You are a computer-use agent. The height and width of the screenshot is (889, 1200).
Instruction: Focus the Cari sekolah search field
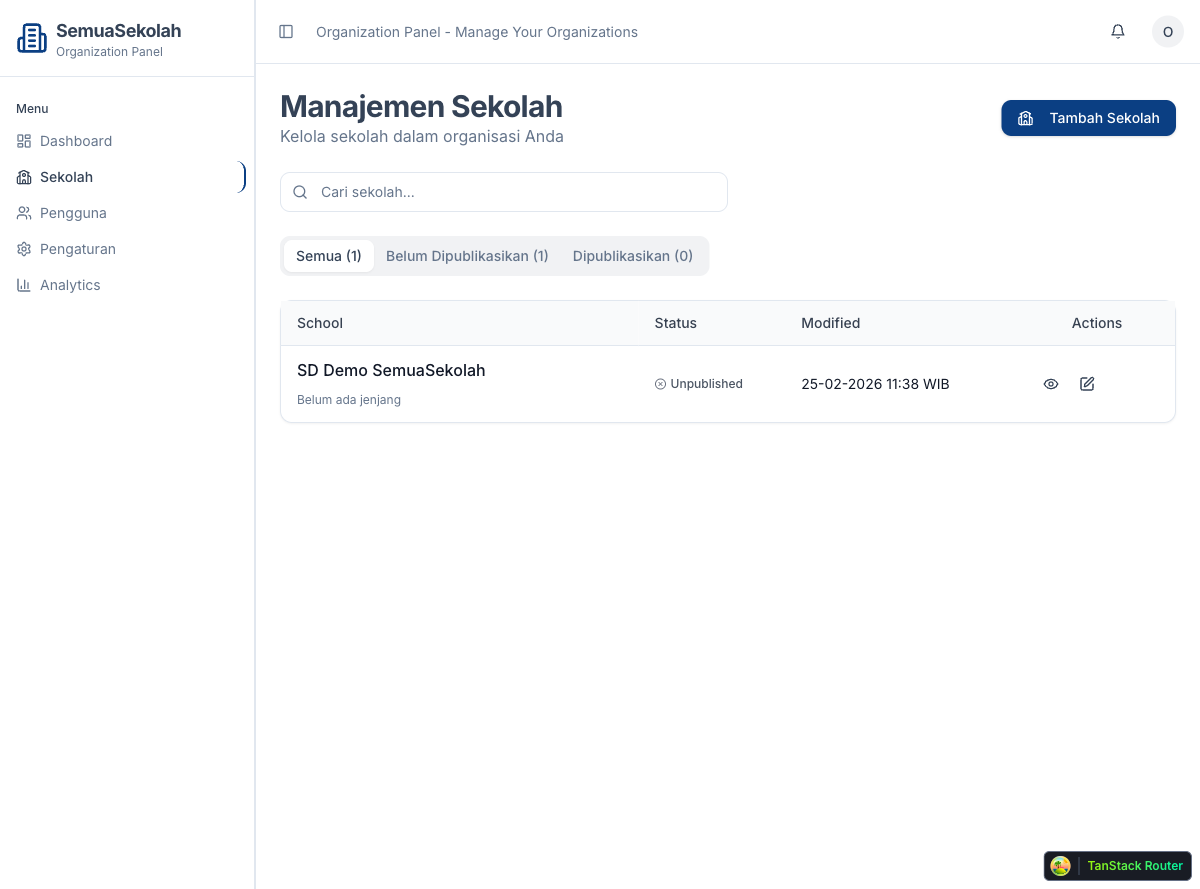(515, 192)
